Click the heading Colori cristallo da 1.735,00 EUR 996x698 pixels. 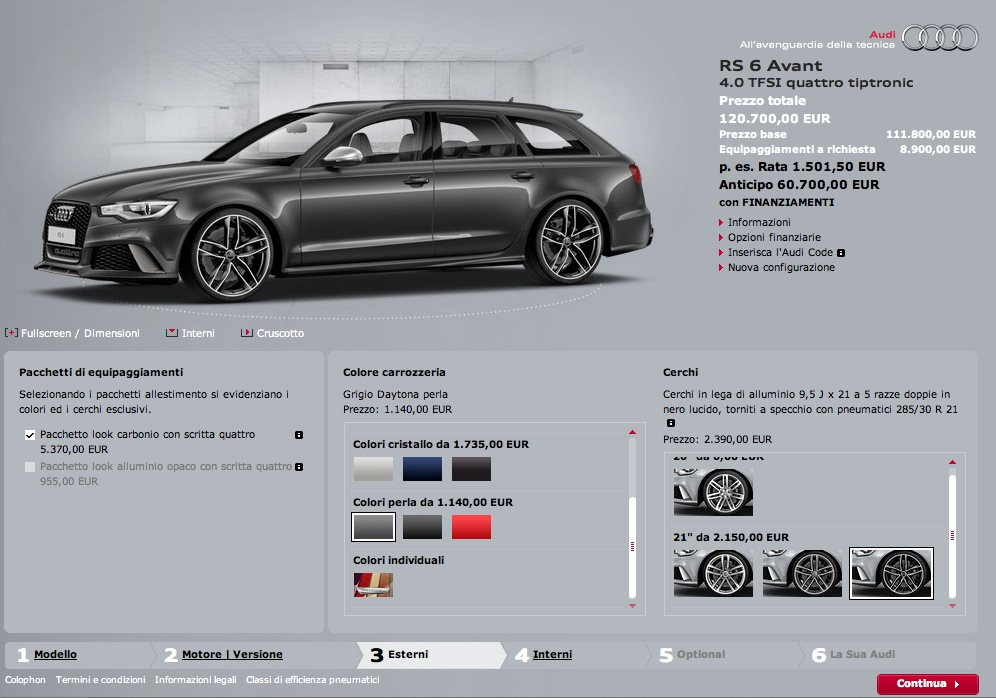pyautogui.click(x=441, y=445)
